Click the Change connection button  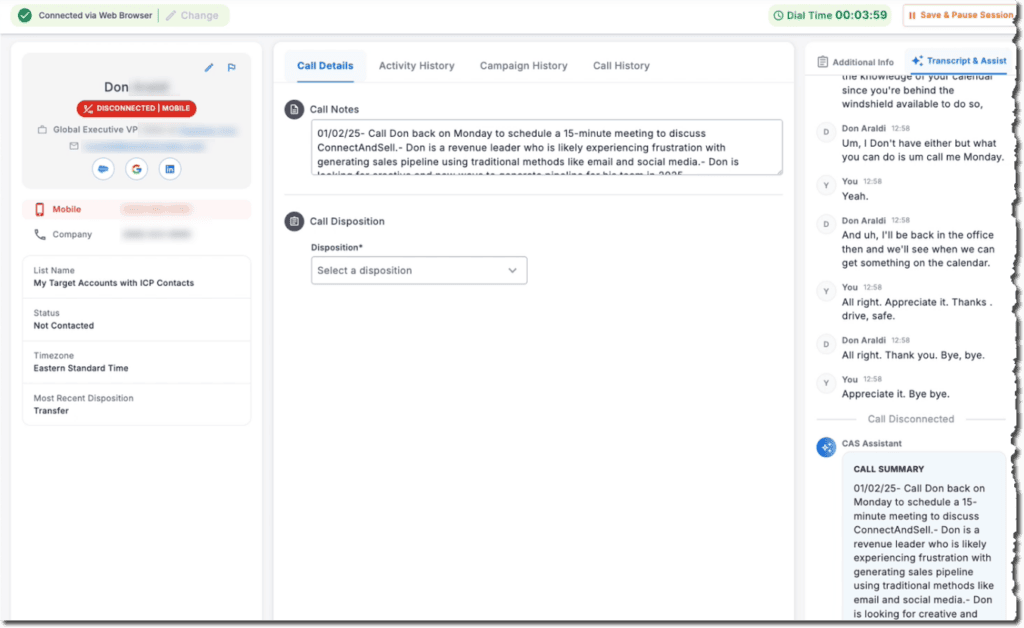(x=192, y=15)
